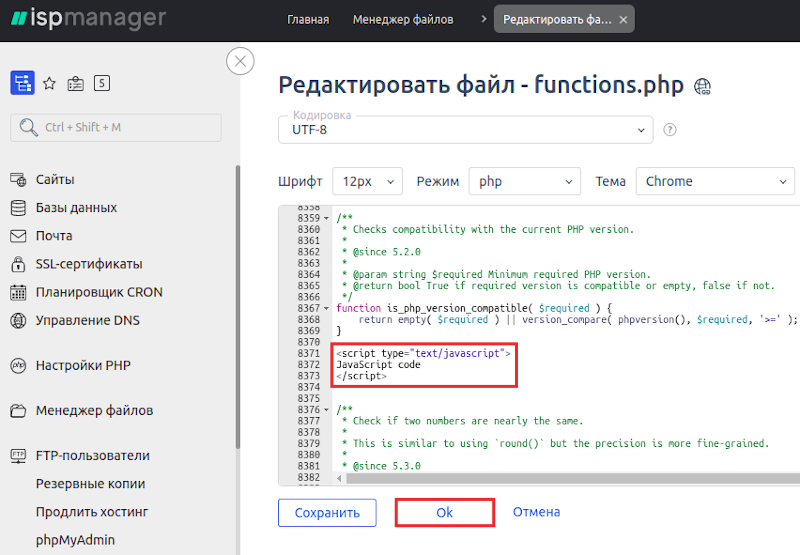The width and height of the screenshot is (800, 555).
Task: Click the FTP-пользователи monitor icon
Action: click(x=18, y=456)
